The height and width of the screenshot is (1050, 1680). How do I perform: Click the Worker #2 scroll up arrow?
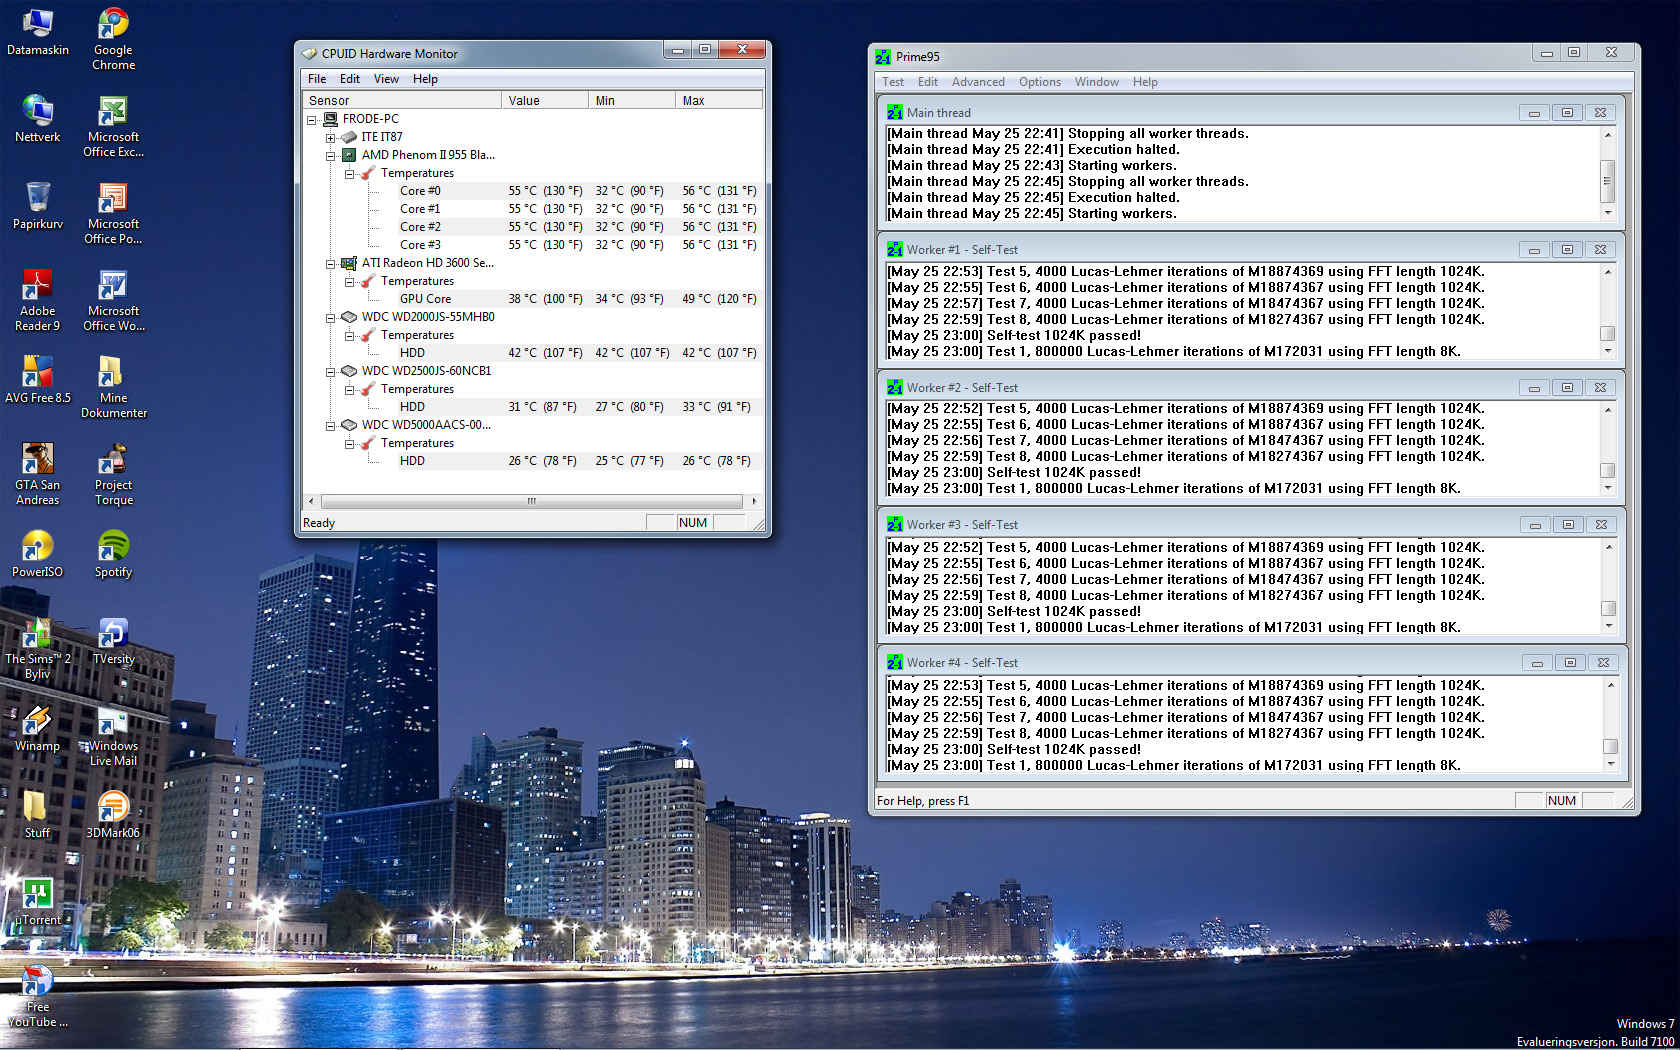coord(1608,409)
